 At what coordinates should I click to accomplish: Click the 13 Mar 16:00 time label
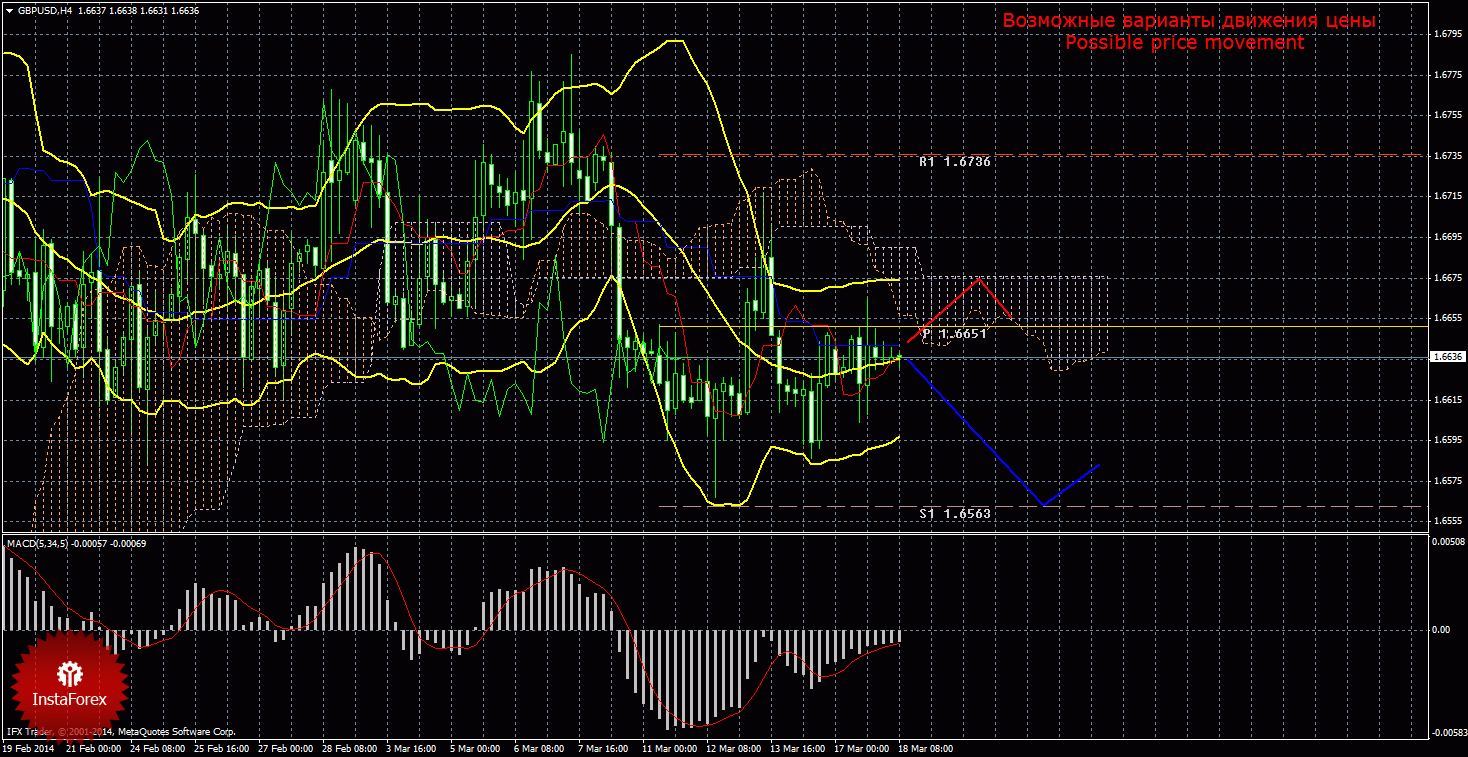click(x=799, y=748)
